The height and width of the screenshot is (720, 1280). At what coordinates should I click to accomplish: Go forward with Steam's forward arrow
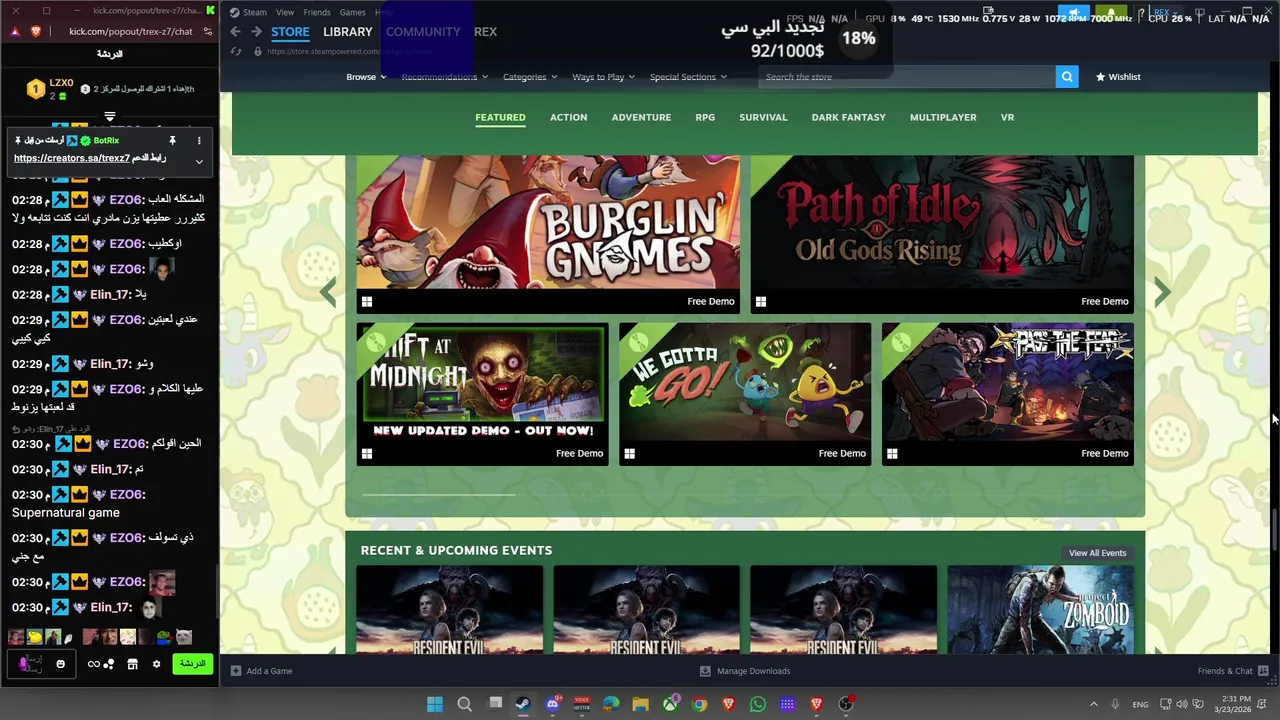(x=256, y=32)
